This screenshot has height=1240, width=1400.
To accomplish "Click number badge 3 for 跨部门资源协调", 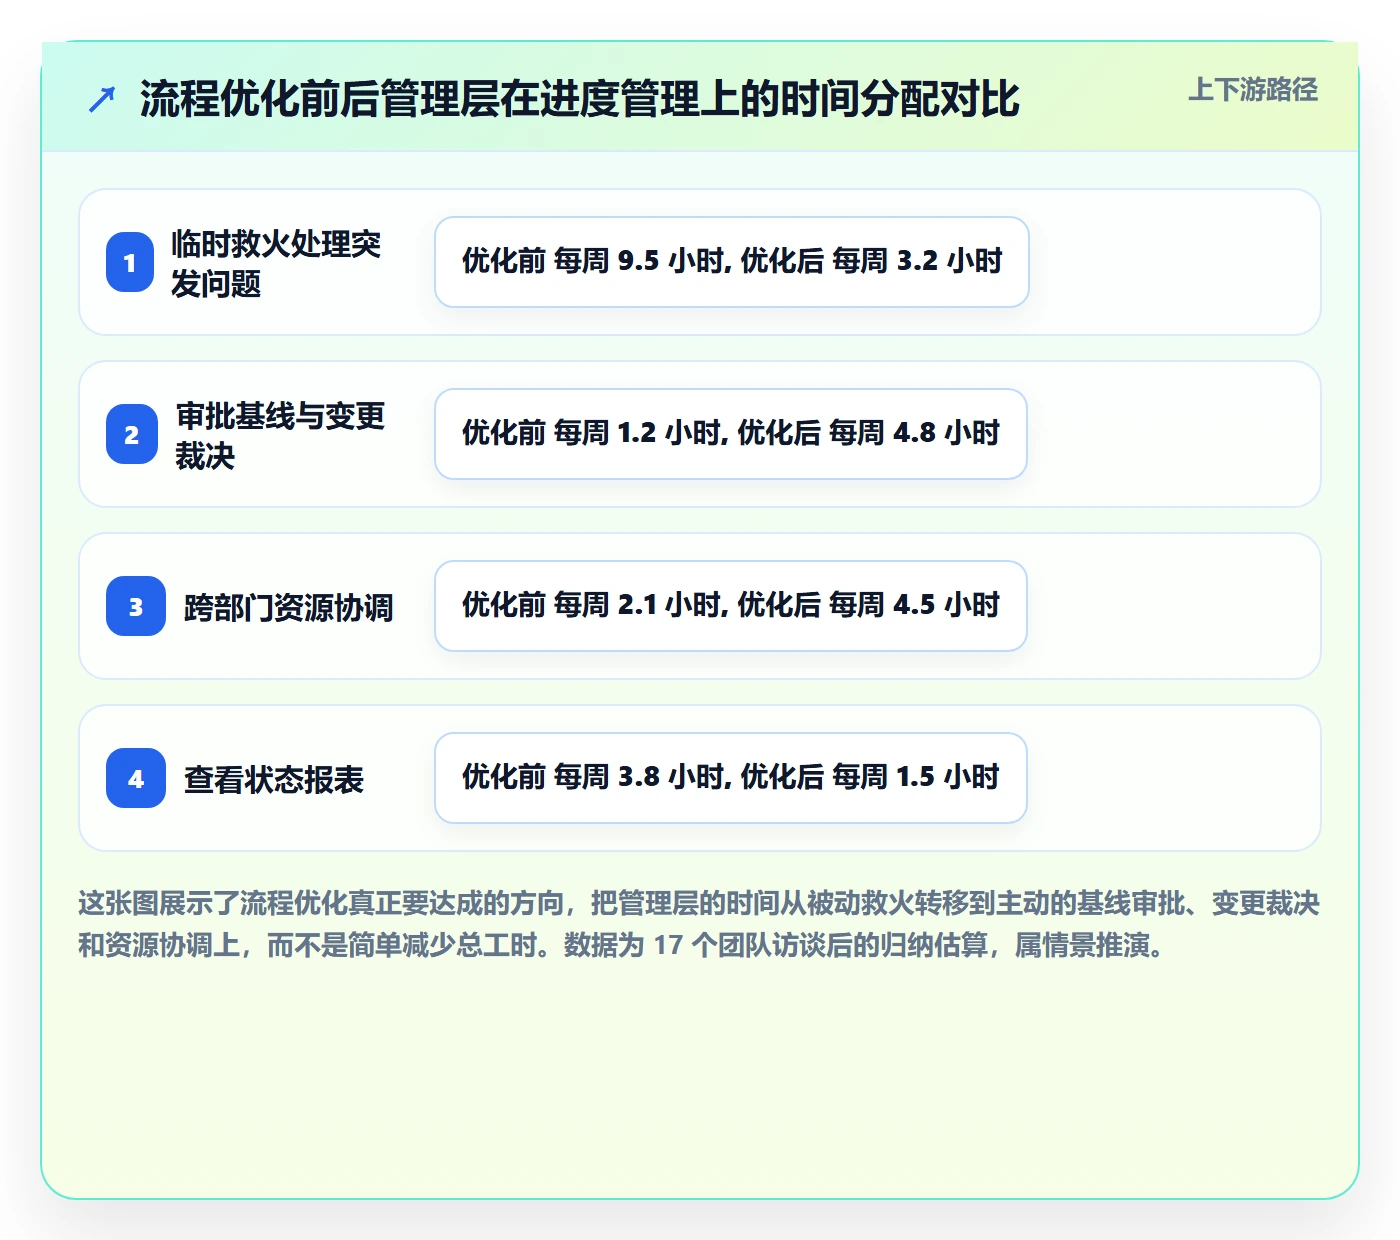I will point(136,606).
